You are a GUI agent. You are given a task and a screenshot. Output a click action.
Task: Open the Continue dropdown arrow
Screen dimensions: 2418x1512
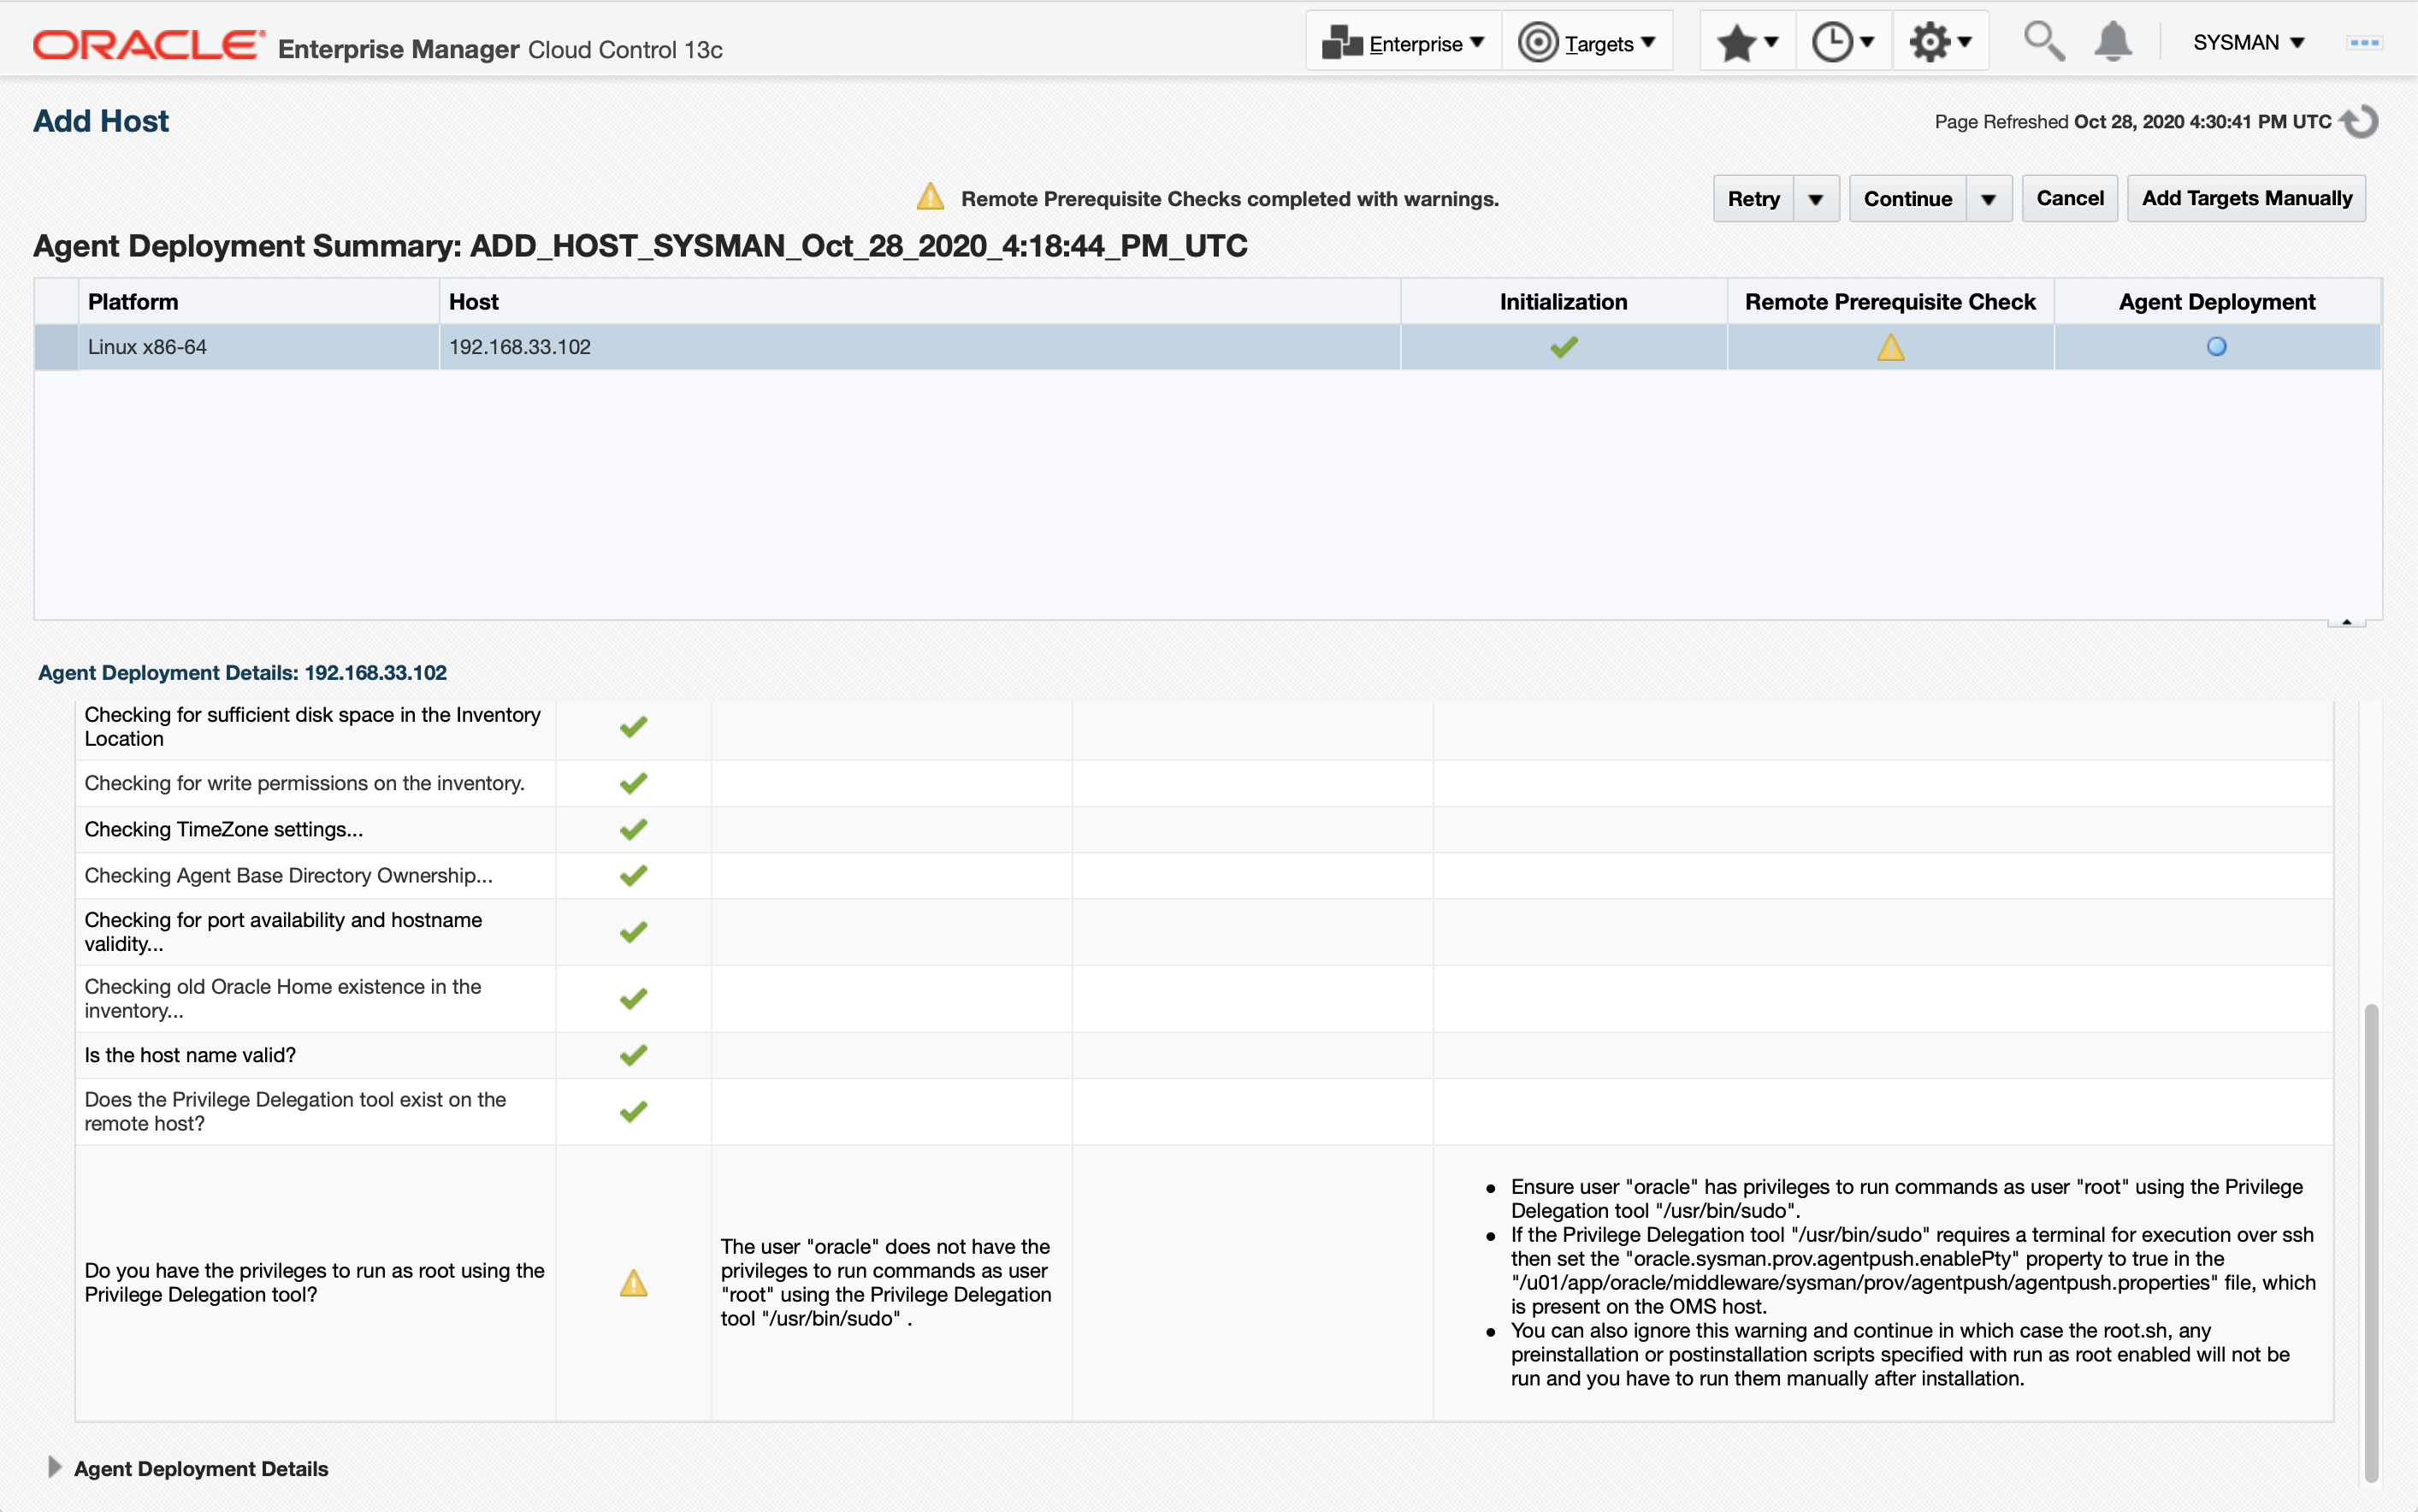[x=1989, y=199]
